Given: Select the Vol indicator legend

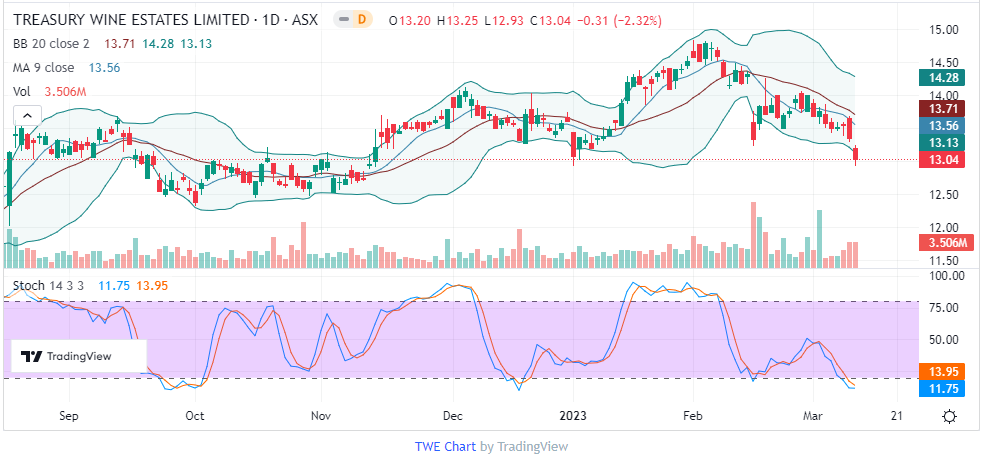Looking at the screenshot, I should [x=21, y=92].
